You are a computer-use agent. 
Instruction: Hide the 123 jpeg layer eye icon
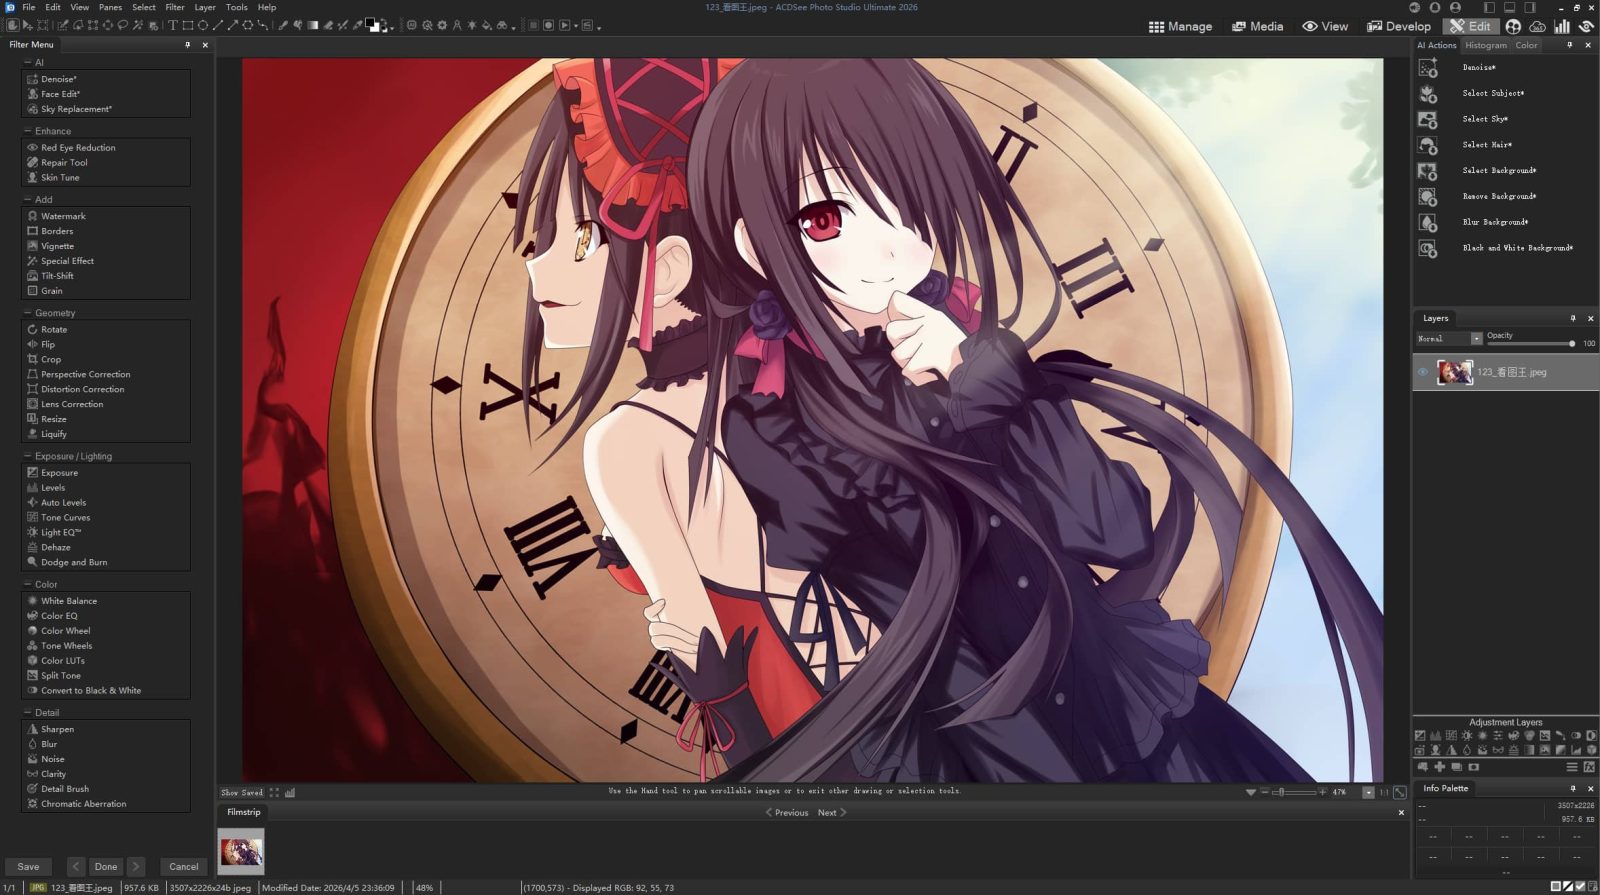coord(1423,372)
